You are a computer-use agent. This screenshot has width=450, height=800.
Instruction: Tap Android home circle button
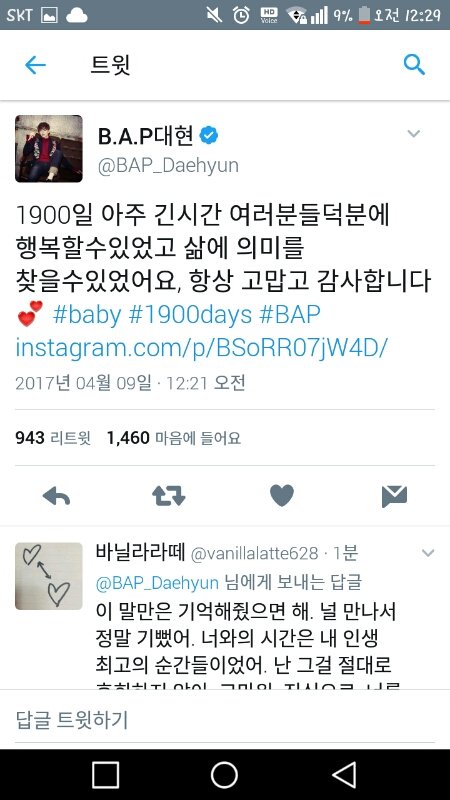pos(224,774)
